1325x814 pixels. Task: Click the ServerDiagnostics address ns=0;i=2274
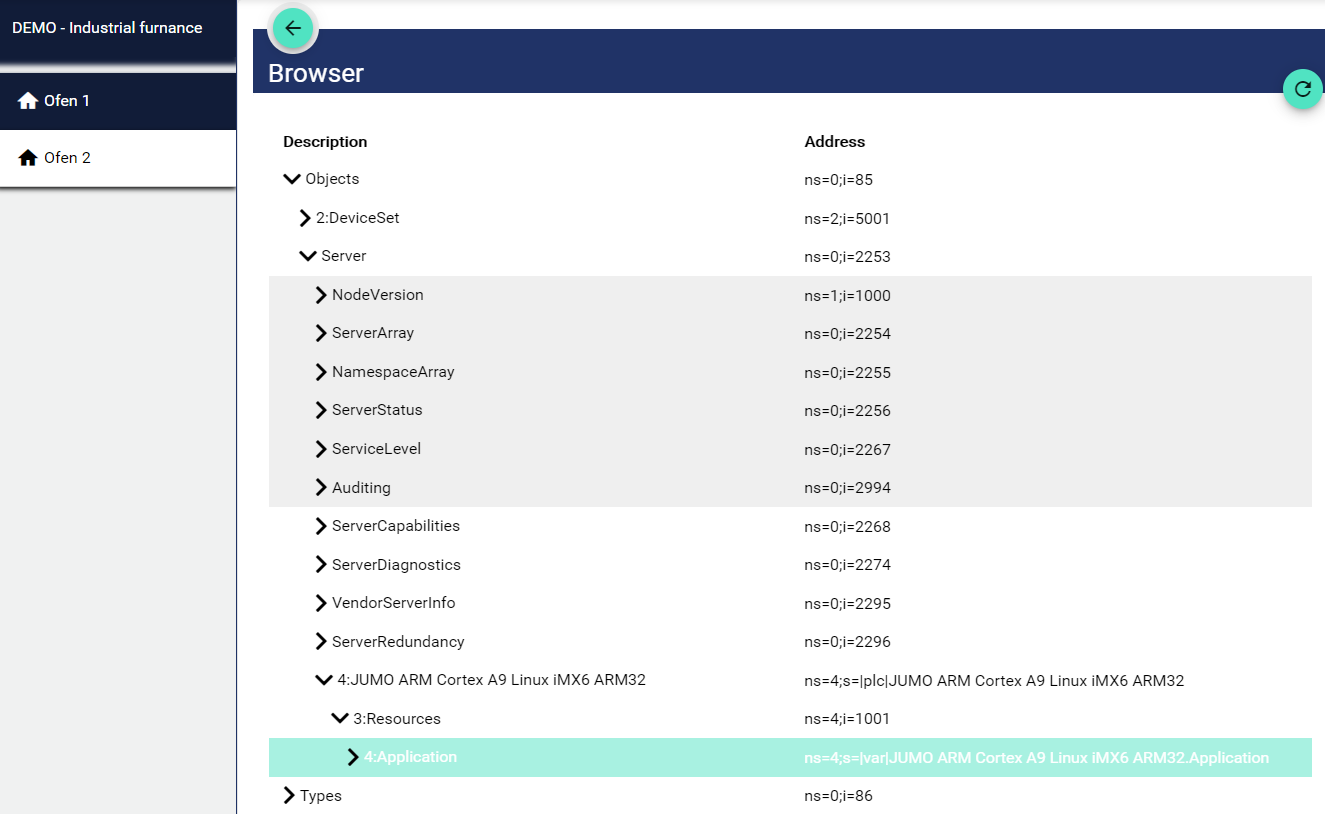click(847, 565)
